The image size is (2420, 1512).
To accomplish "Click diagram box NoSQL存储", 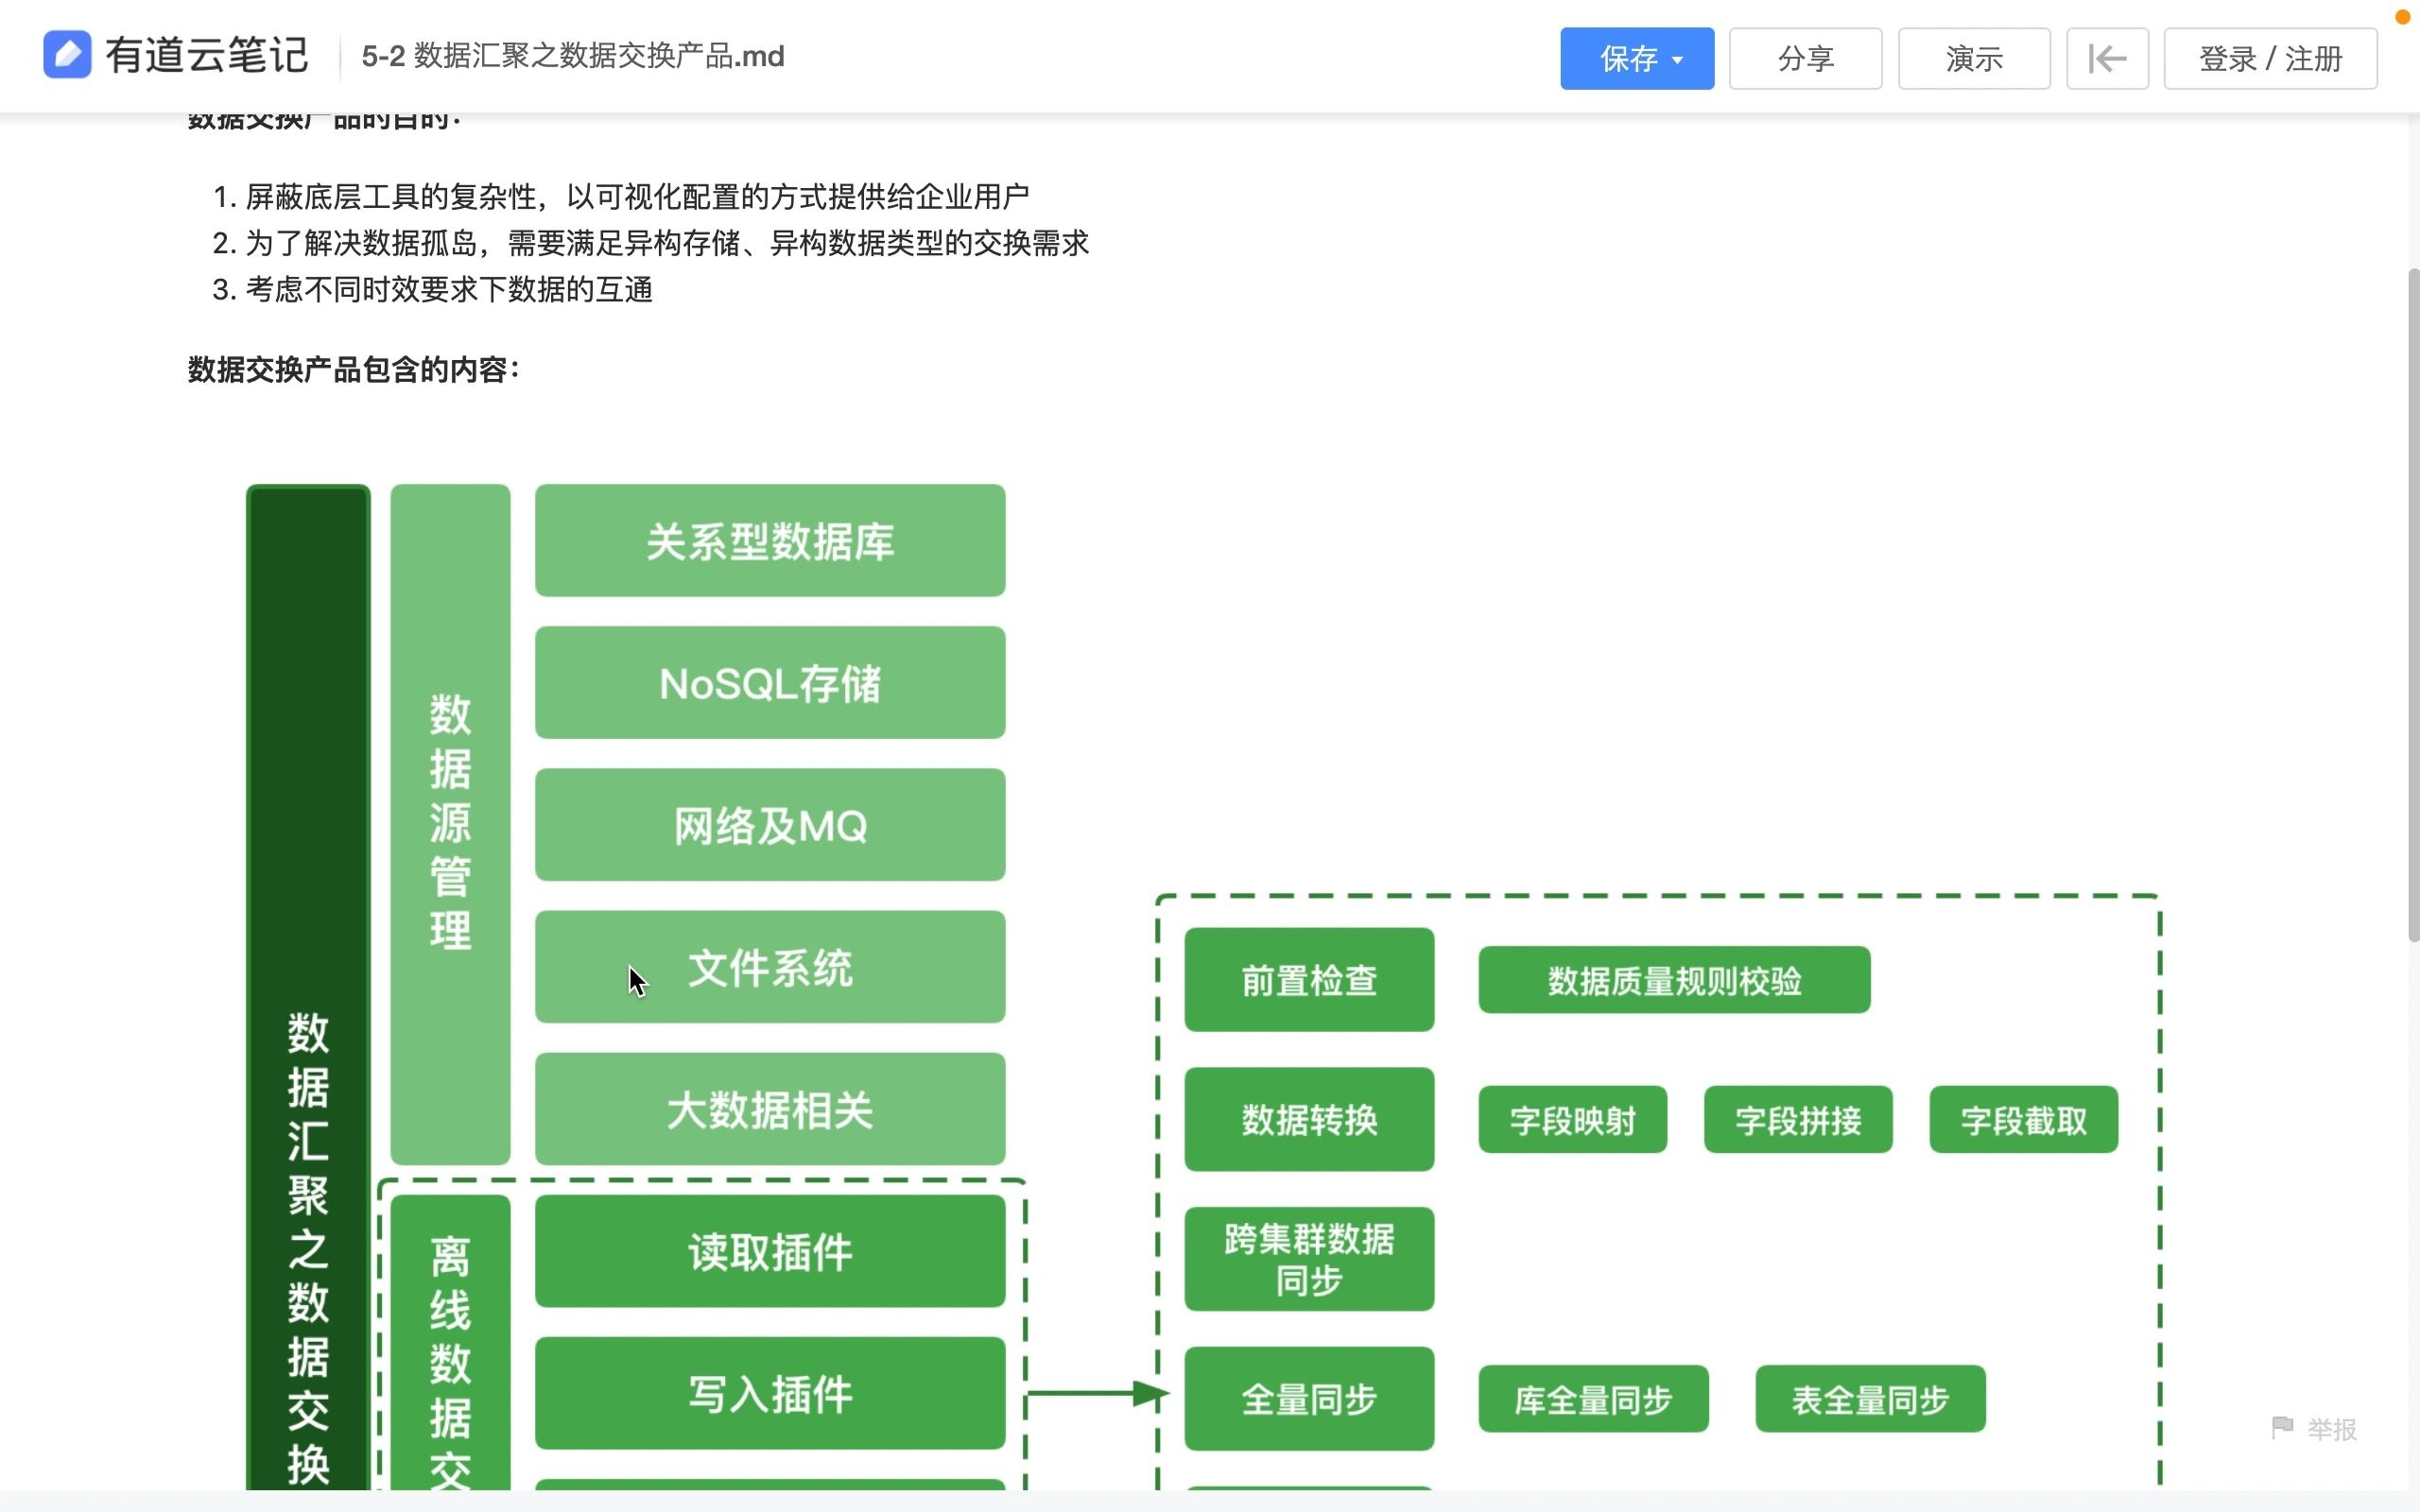I will tap(770, 683).
